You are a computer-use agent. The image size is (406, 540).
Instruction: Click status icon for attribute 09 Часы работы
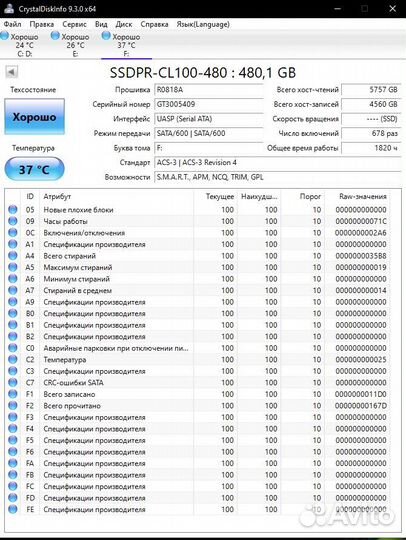point(13,221)
